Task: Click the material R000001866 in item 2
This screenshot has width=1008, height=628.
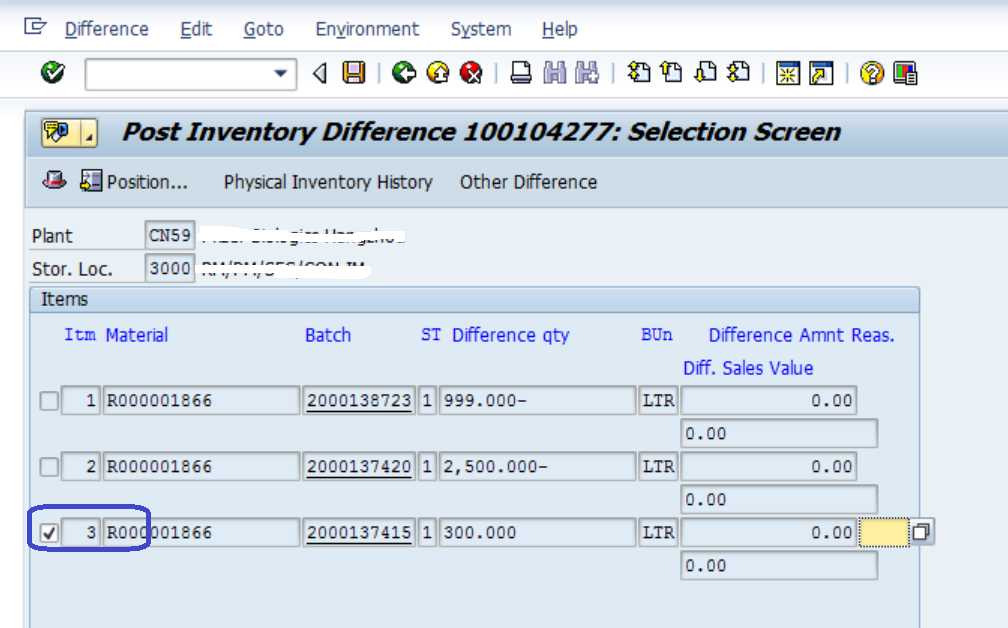Action: point(201,466)
